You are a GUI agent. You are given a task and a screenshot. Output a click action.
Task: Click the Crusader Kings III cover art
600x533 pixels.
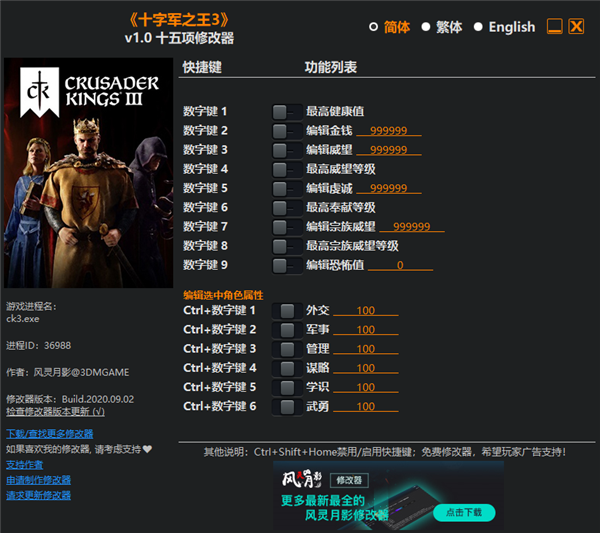click(88, 175)
